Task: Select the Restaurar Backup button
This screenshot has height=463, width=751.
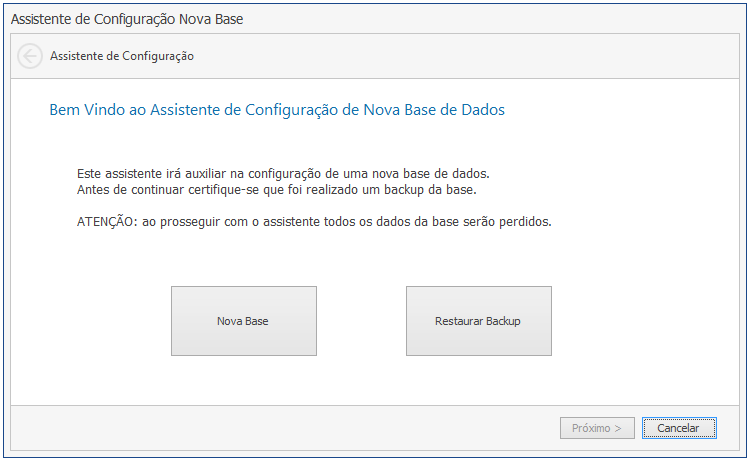Action: pyautogui.click(x=479, y=321)
